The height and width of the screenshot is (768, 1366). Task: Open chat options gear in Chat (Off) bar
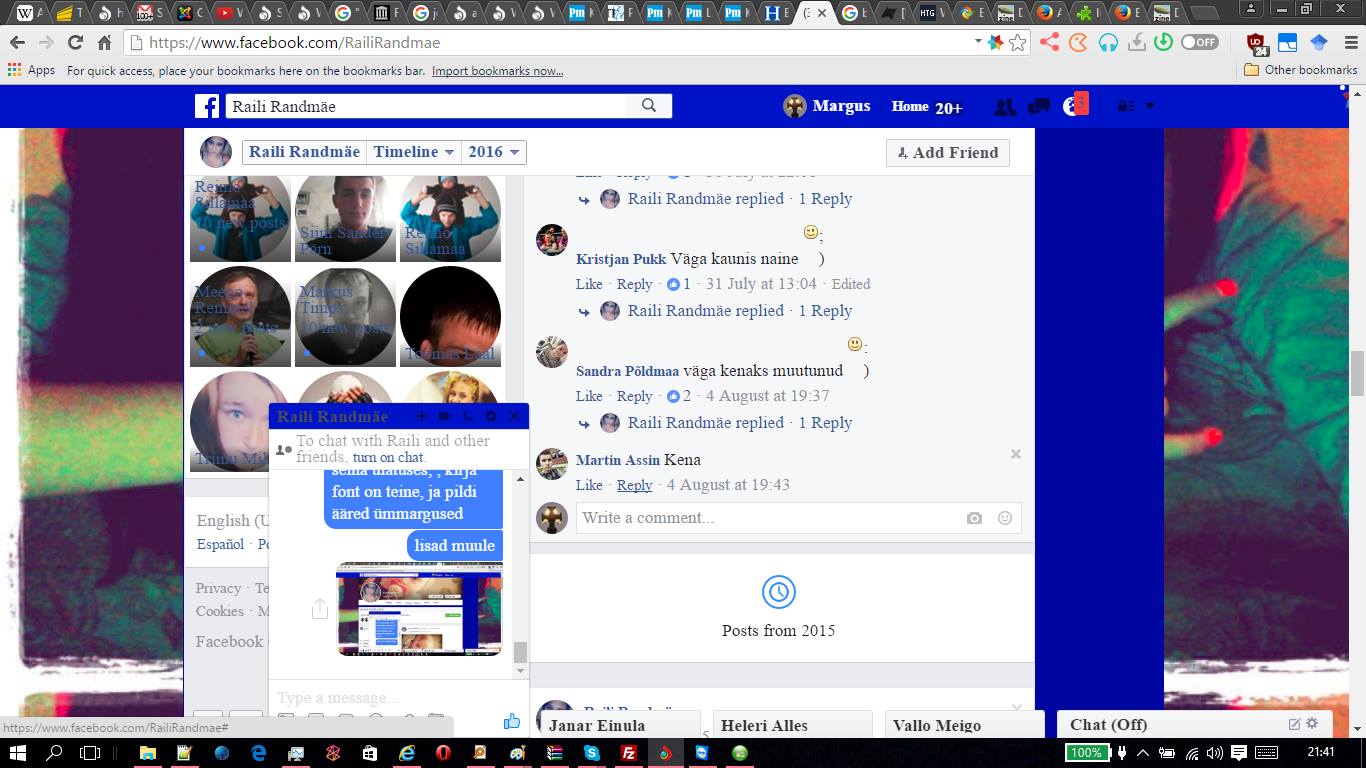(1312, 724)
